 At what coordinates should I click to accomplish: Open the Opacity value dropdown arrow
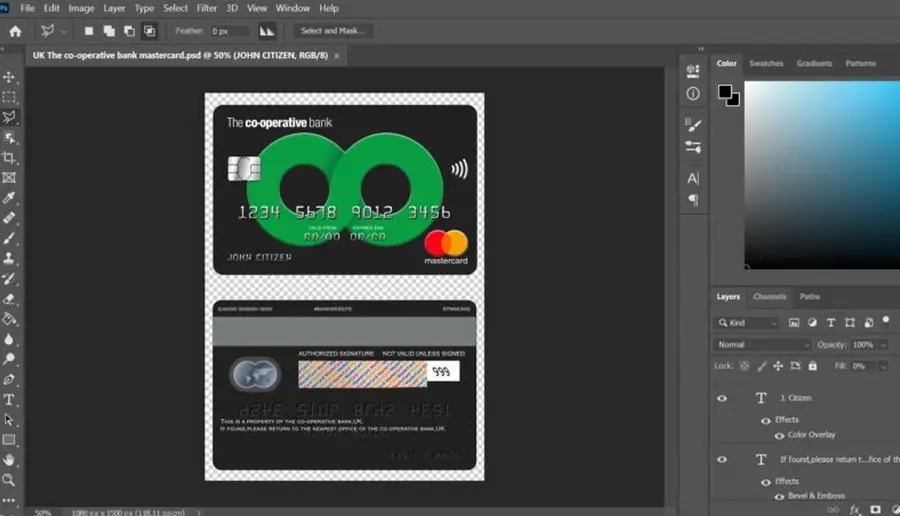coord(884,344)
